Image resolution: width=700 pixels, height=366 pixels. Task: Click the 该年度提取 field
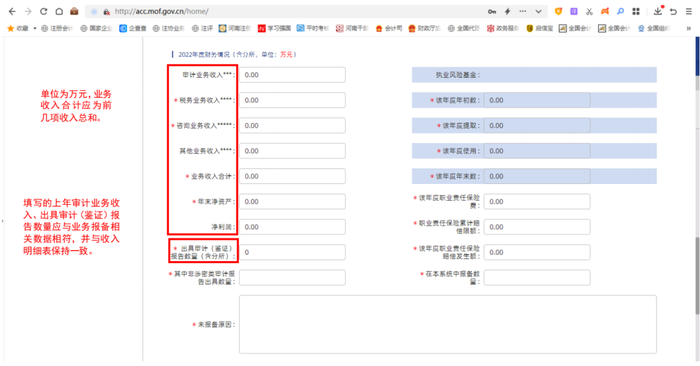pos(537,125)
